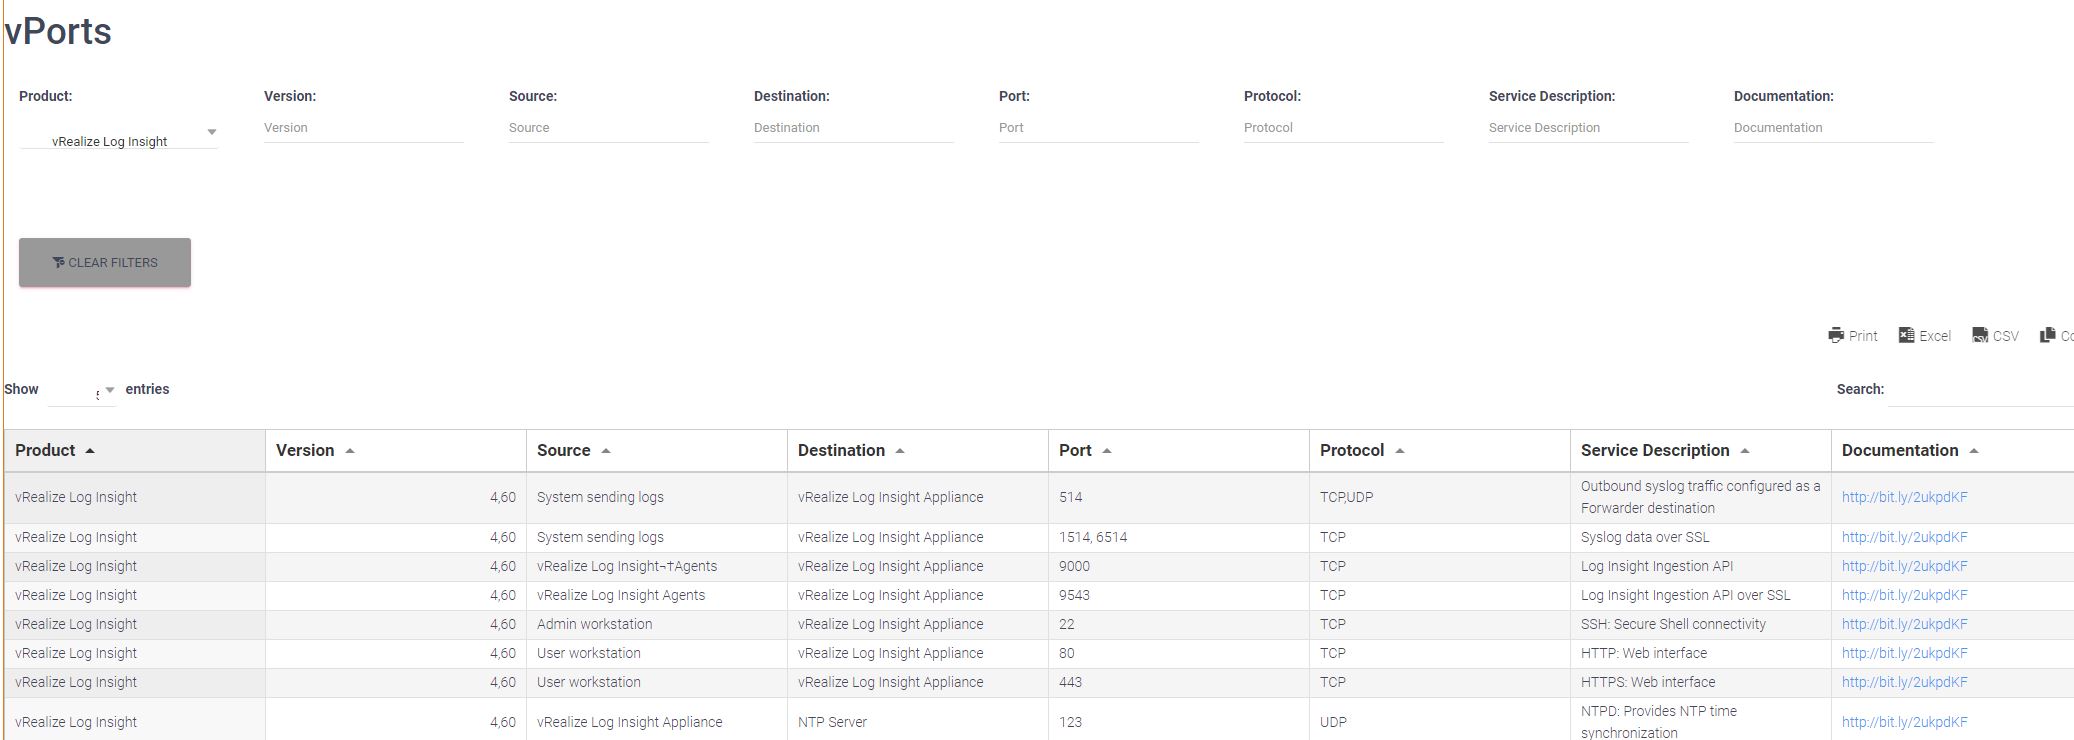
Task: Focus the Documentation filter field
Action: (1833, 128)
